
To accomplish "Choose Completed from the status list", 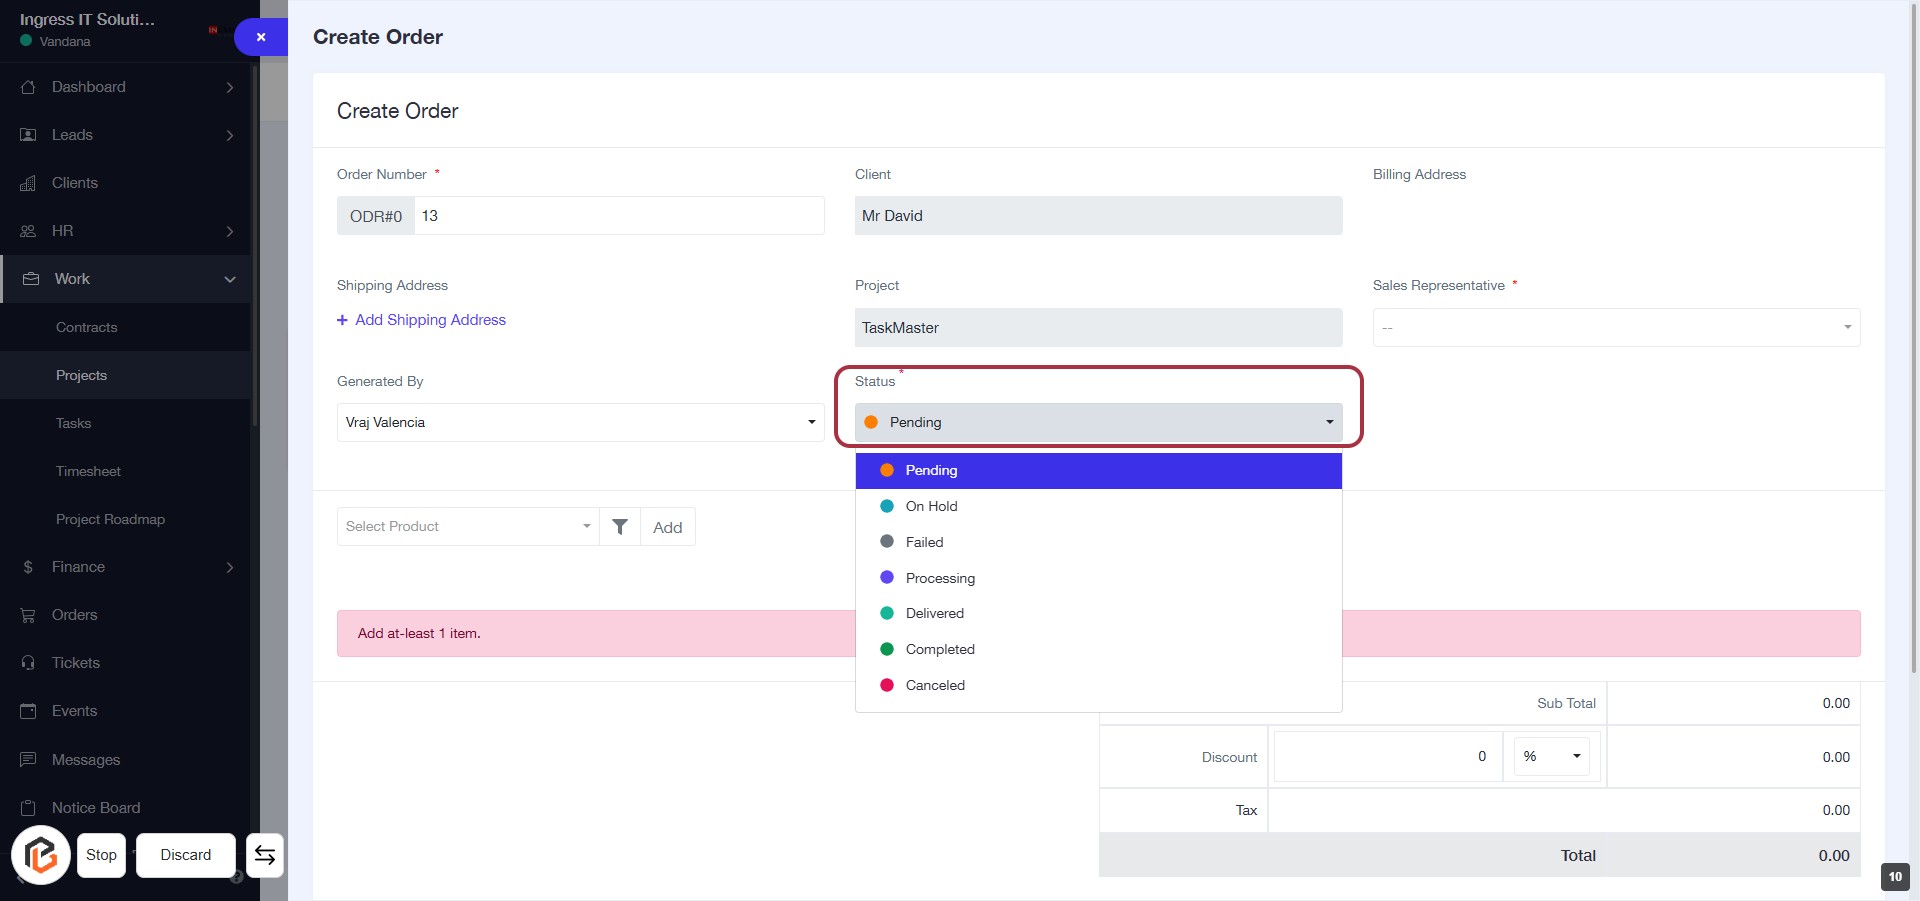I will pyautogui.click(x=939, y=649).
